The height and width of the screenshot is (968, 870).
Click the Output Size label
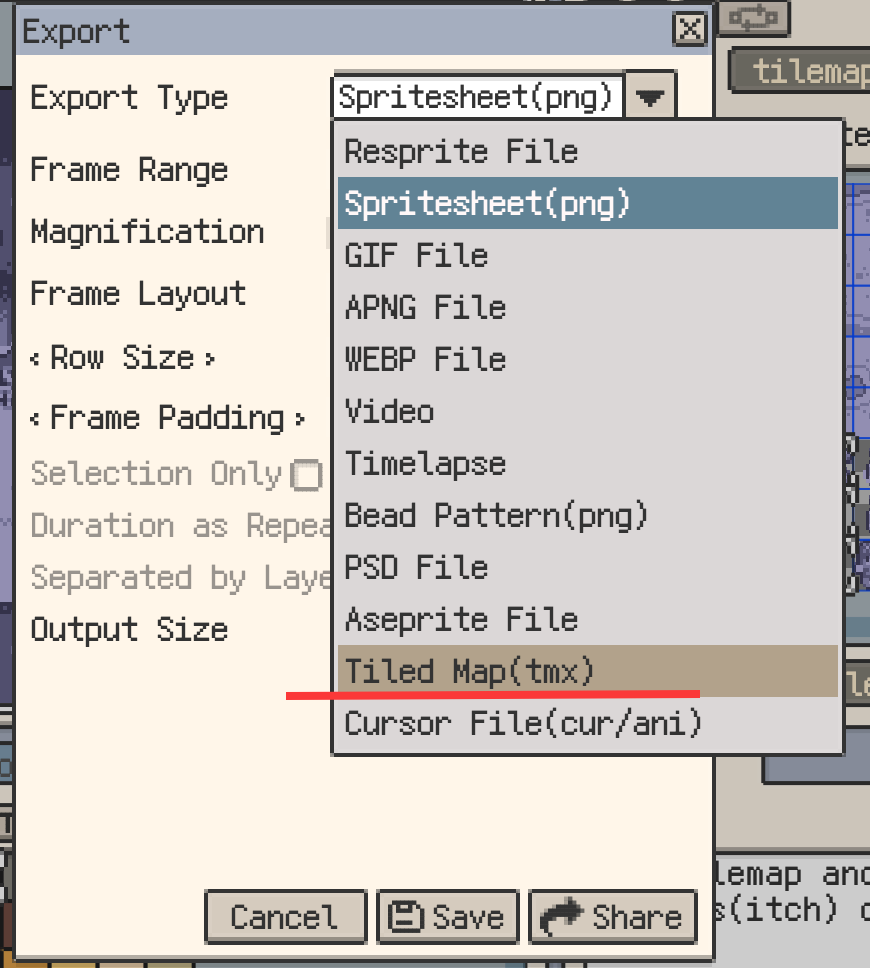(129, 630)
